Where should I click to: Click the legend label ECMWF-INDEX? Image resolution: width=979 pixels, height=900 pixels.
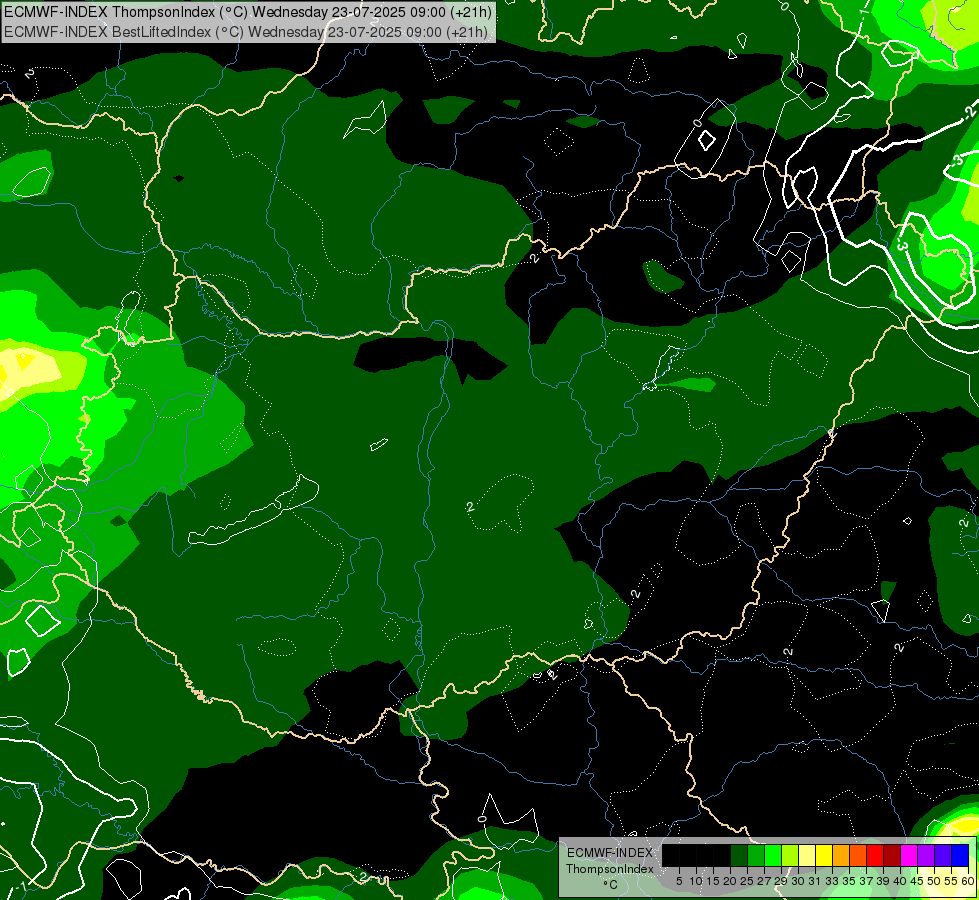[609, 853]
